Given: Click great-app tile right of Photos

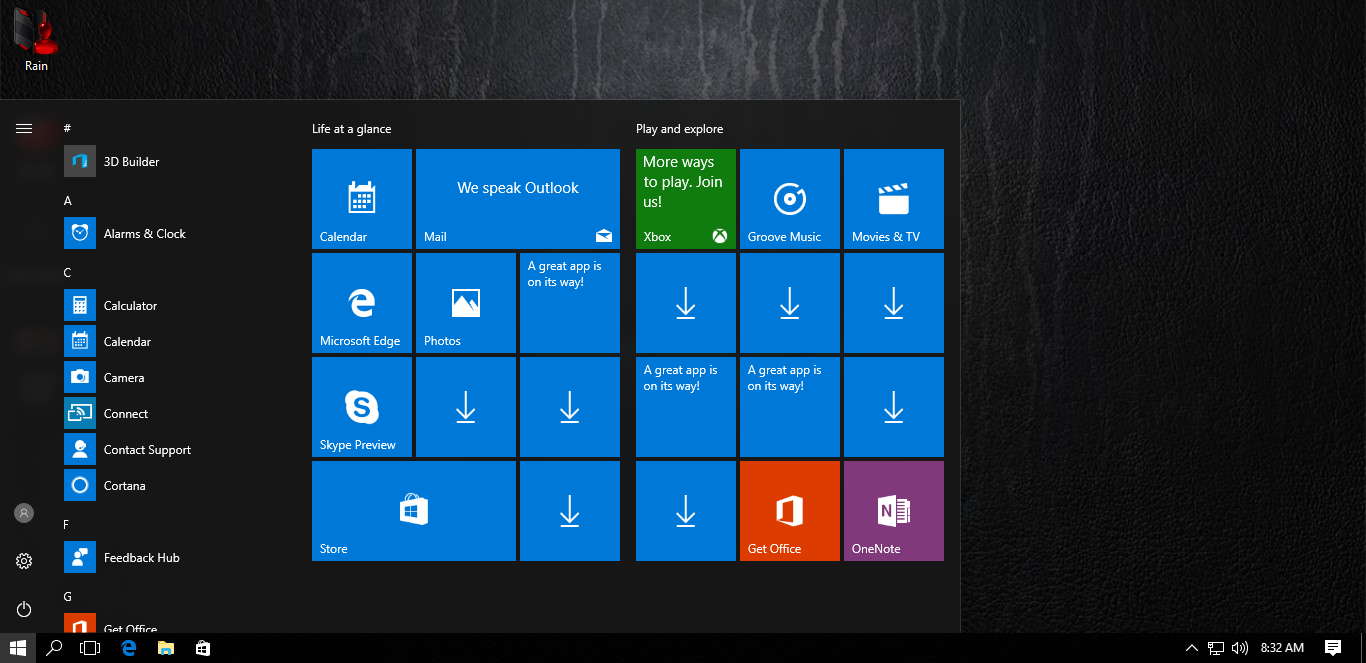Looking at the screenshot, I should [570, 303].
